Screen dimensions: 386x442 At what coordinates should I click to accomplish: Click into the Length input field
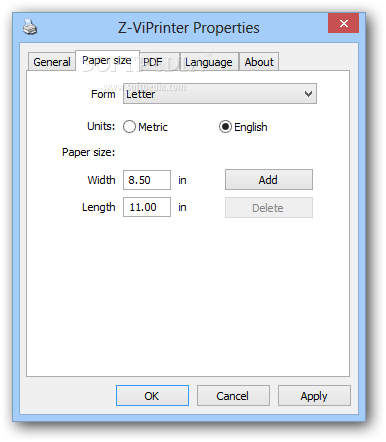coord(147,207)
